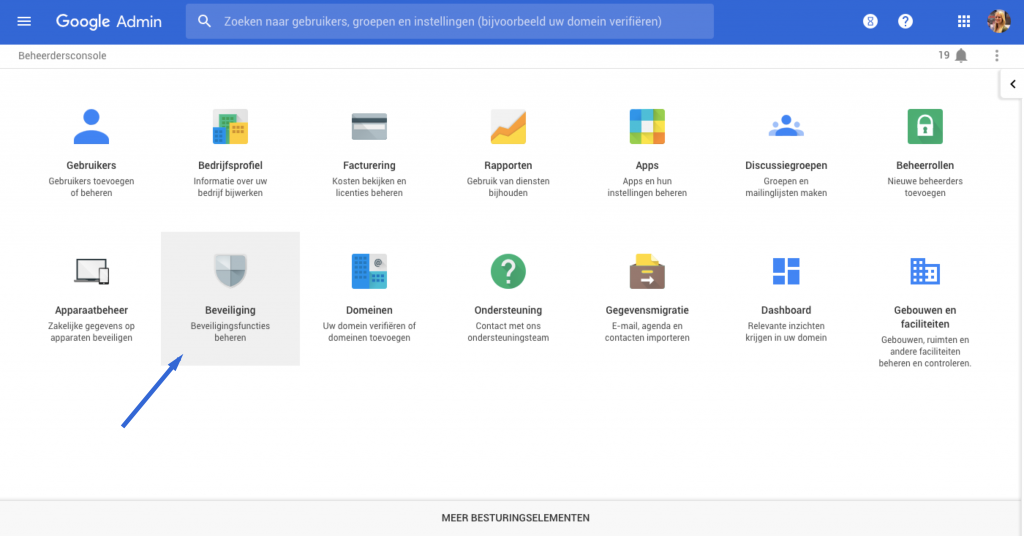The width and height of the screenshot is (1024, 536).
Task: Click the Rapporten title text
Action: click(x=508, y=166)
